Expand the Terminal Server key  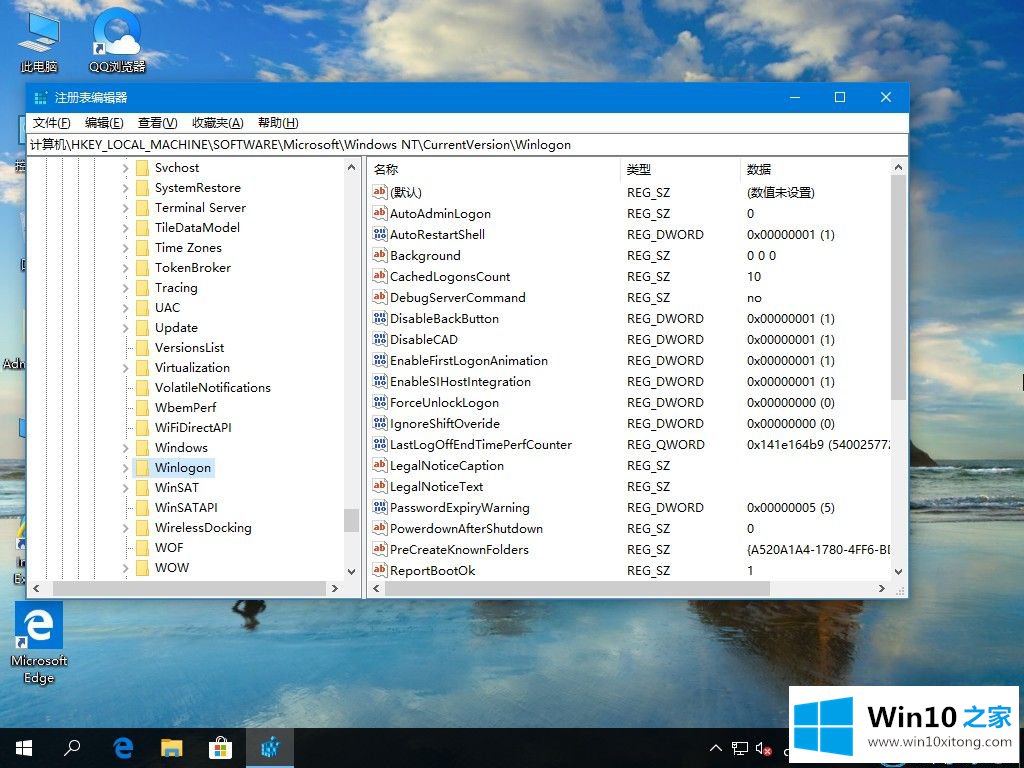pos(125,208)
